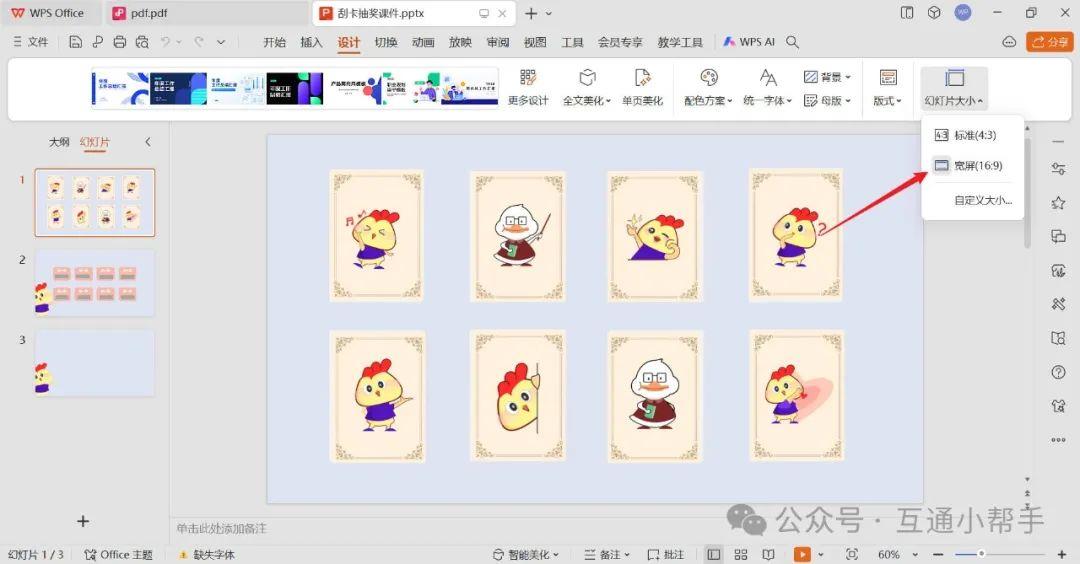Open the 背景 dropdown
The height and width of the screenshot is (564, 1080).
(x=827, y=77)
